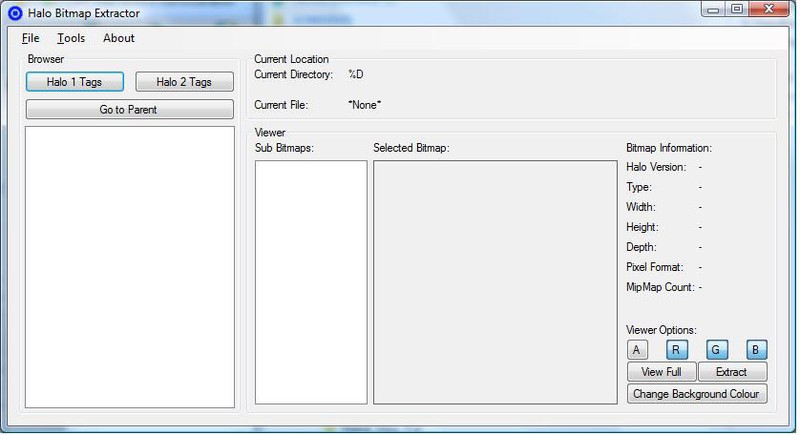Screen dimensions: 800x435
Task: Close the Halo Bitmap Extractor window
Action: click(769, 10)
